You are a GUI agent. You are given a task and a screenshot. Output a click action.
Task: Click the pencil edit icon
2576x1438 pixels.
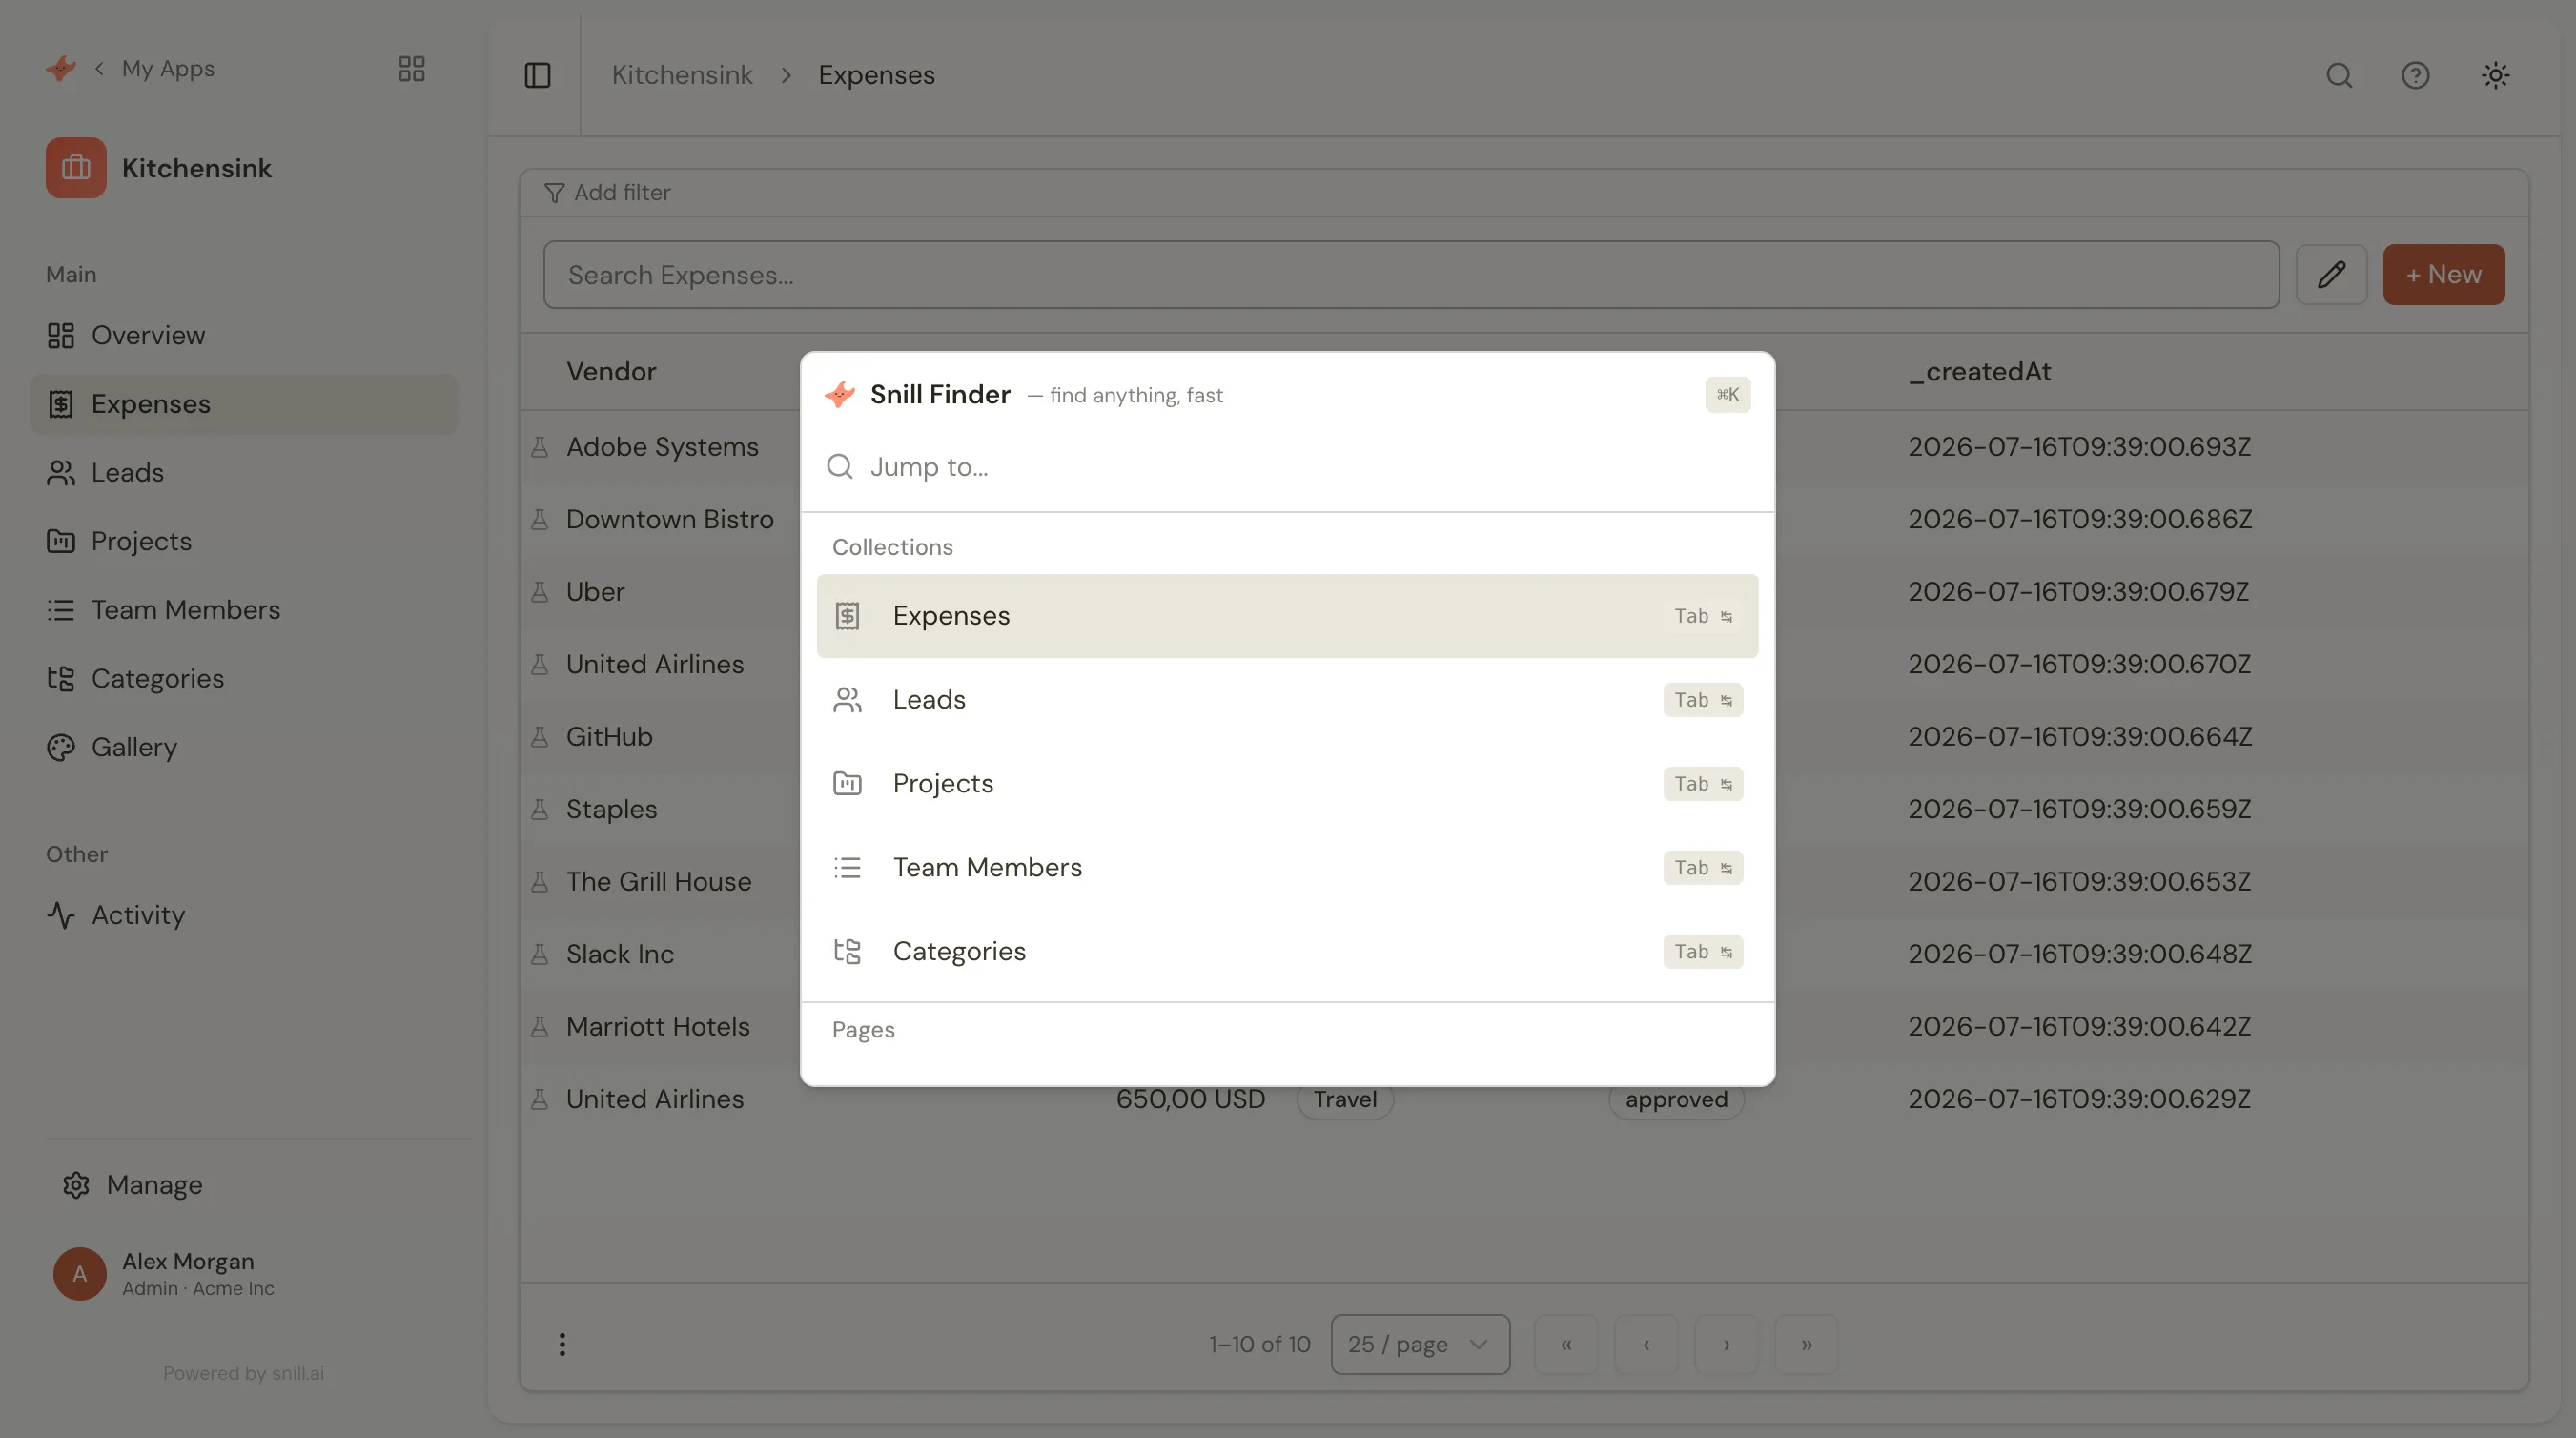[2331, 274]
